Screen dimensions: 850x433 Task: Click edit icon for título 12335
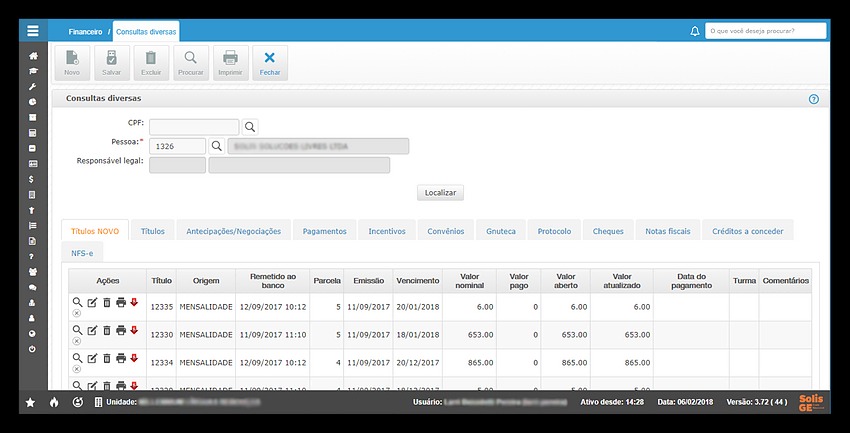92,302
